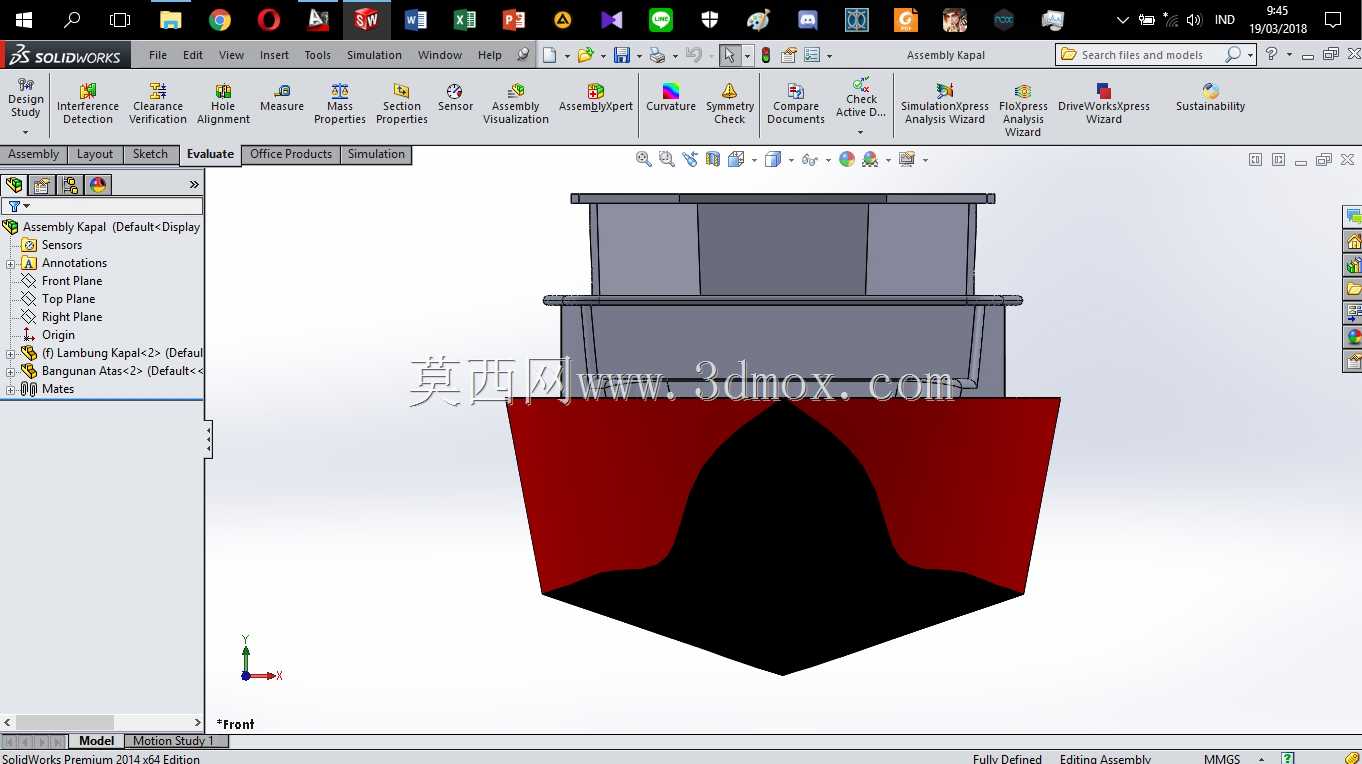Select Top Plane in the tree
The height and width of the screenshot is (764, 1362).
[x=68, y=299]
